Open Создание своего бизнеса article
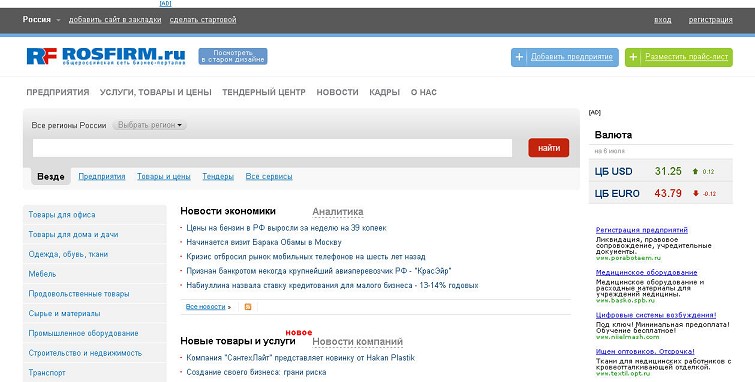755x382 pixels. tap(256, 372)
